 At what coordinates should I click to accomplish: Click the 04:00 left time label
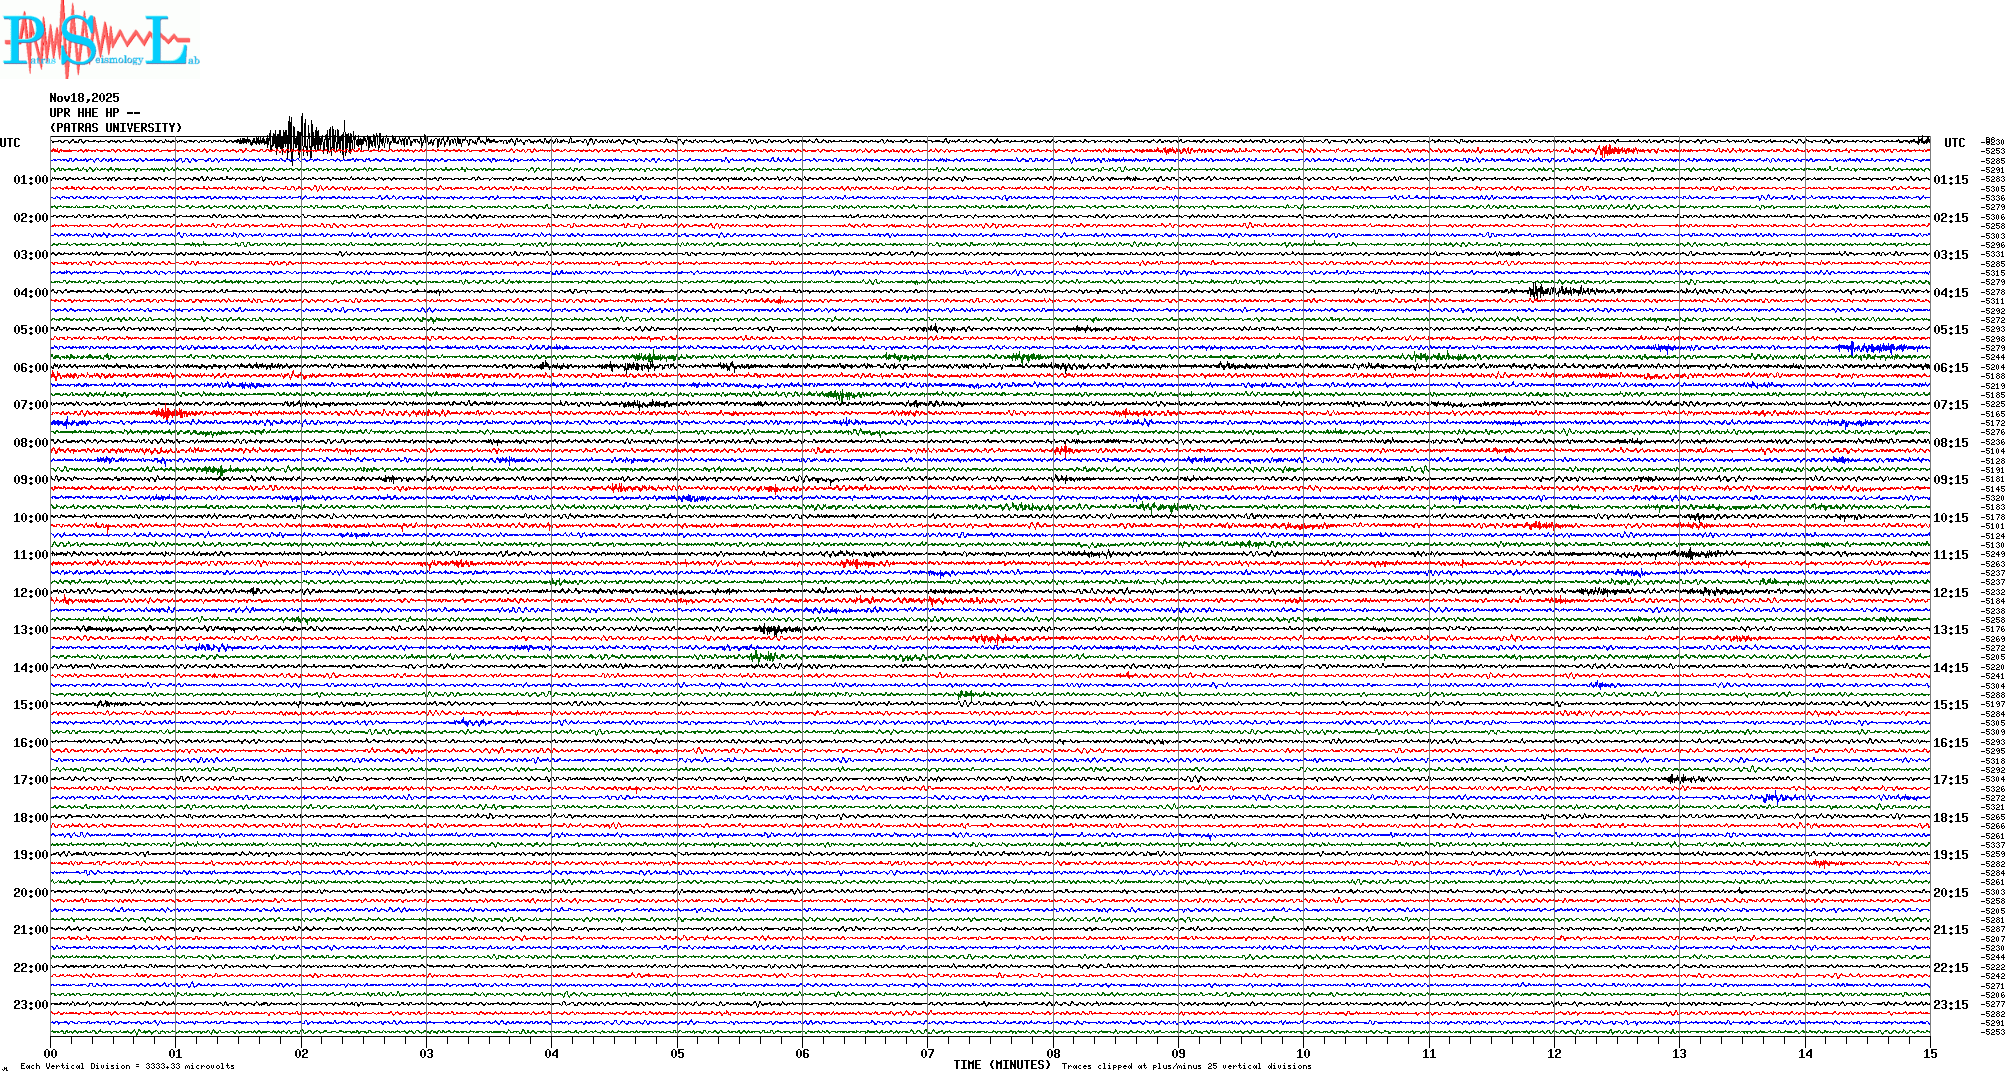[x=30, y=293]
